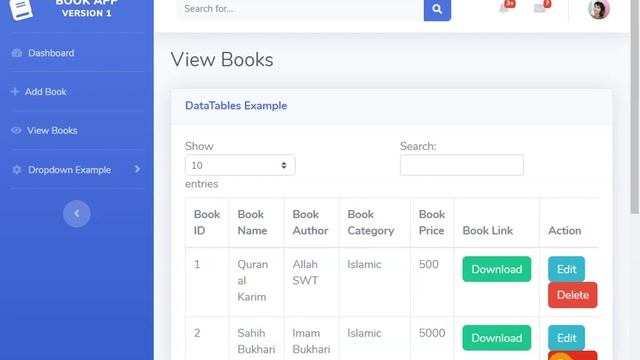
Task: Sort by the Book Category column header
Action: [374, 222]
